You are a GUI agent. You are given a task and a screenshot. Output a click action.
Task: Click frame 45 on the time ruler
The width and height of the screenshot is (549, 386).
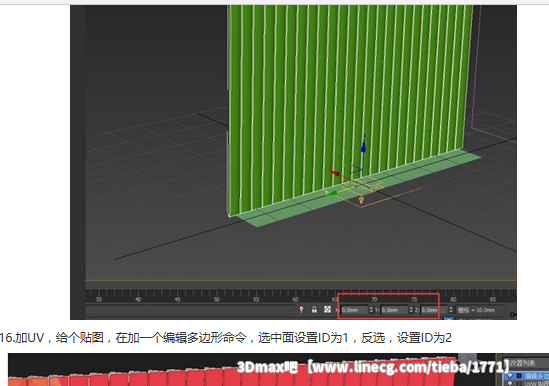click(x=178, y=299)
